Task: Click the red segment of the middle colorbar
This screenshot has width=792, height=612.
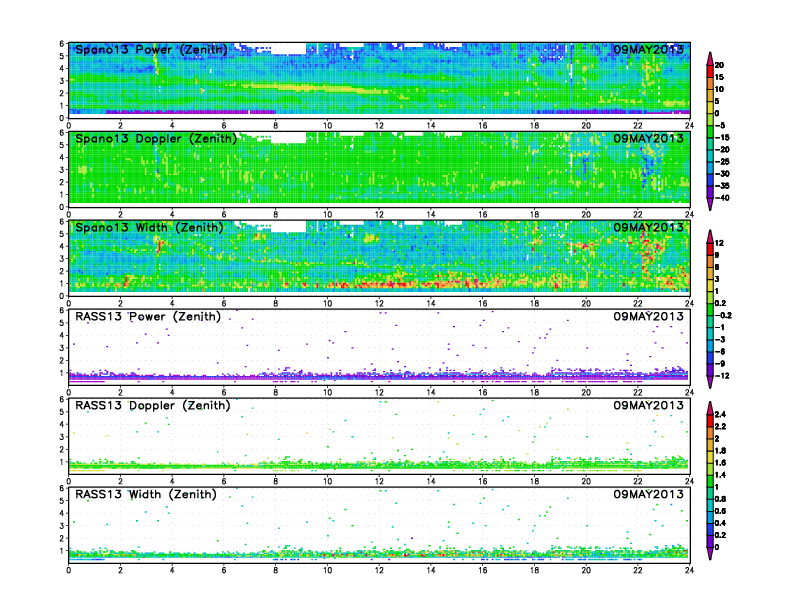Action: [710, 249]
